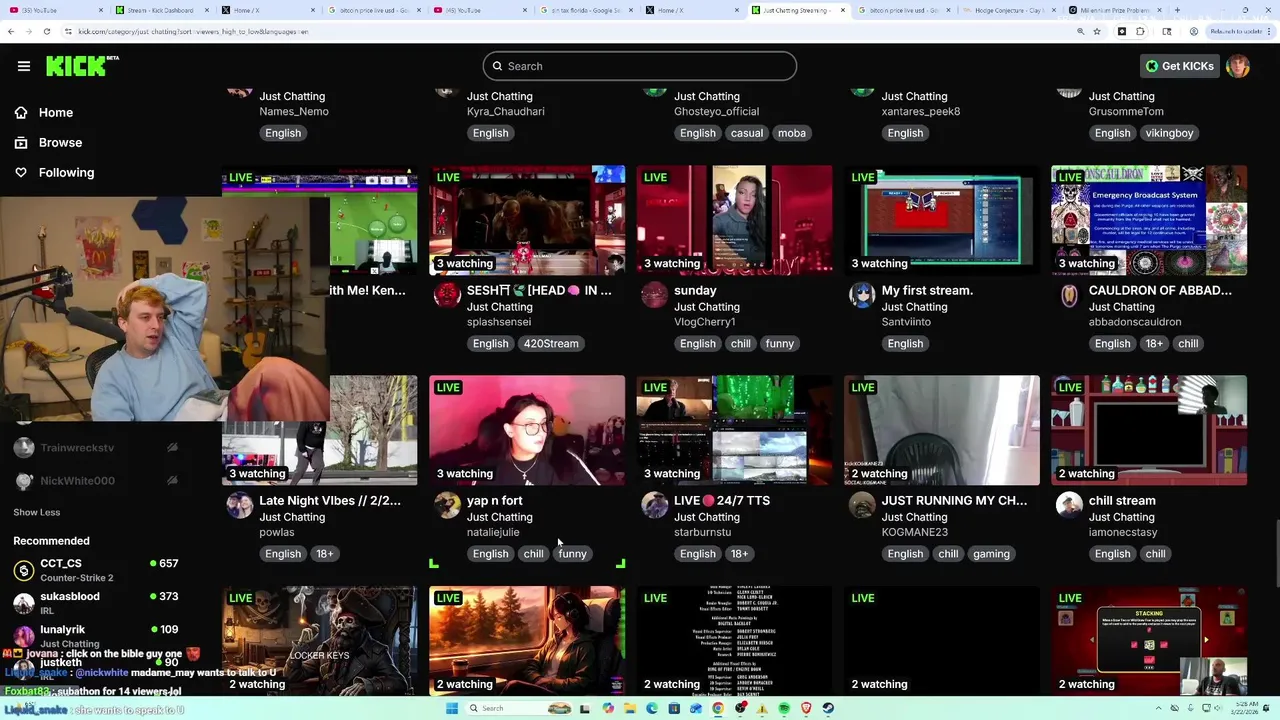Image resolution: width=1280 pixels, height=720 pixels.
Task: Click the Browse icon in the sidebar
Action: [21, 143]
